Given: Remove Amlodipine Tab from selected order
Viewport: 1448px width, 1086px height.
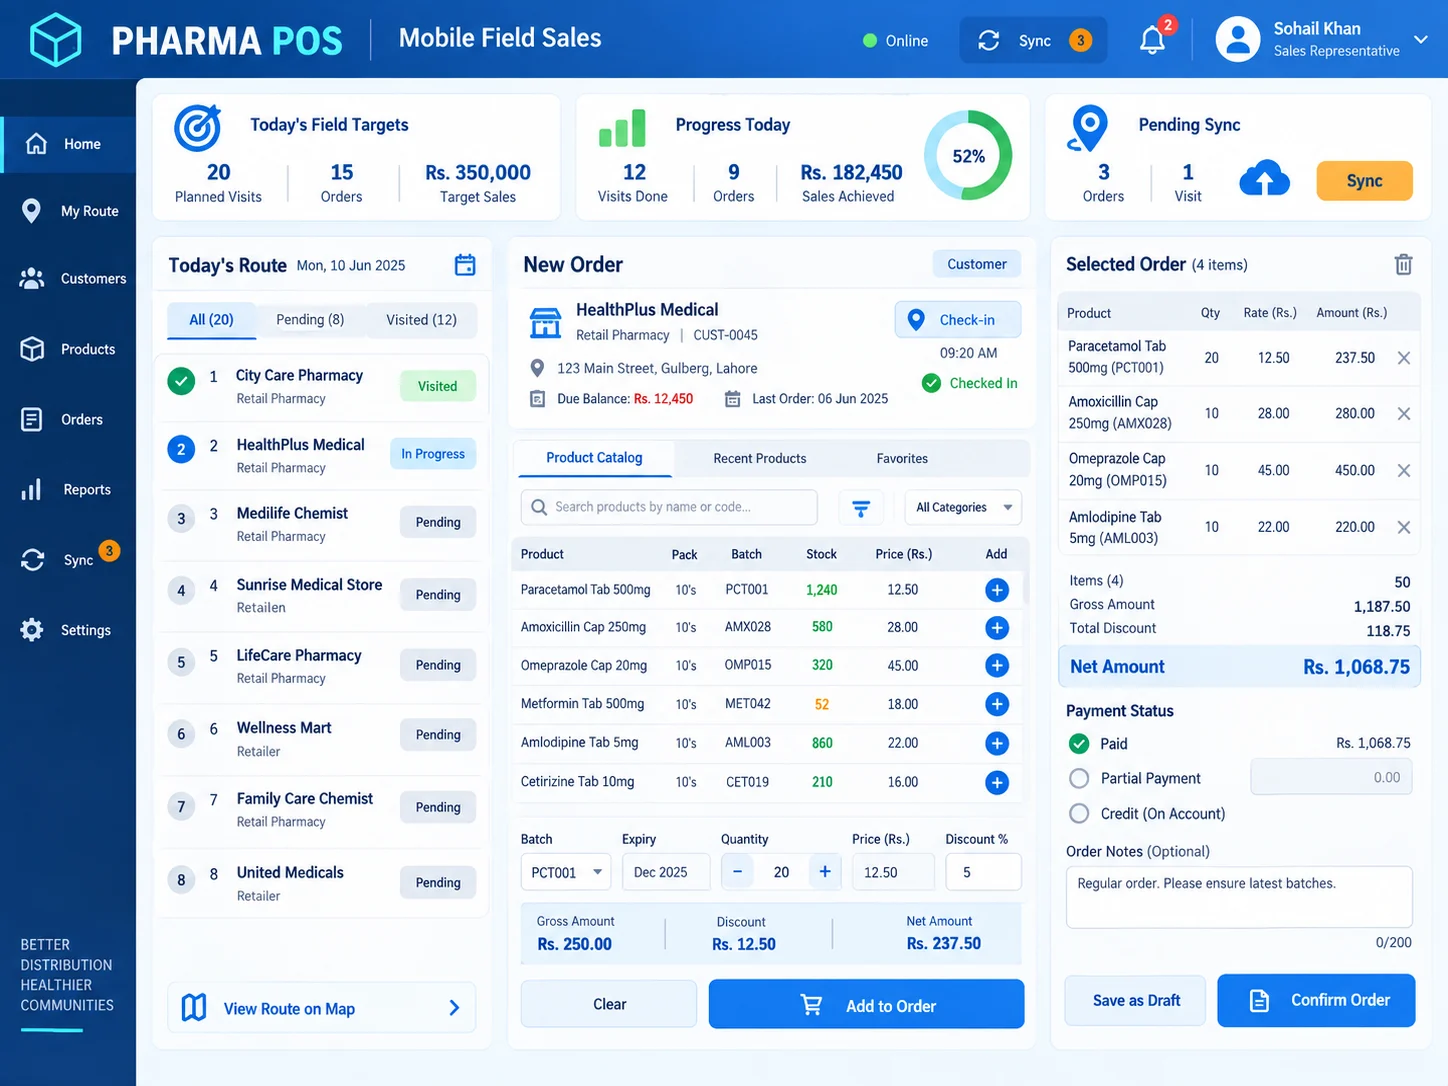Looking at the screenshot, I should 1404,527.
